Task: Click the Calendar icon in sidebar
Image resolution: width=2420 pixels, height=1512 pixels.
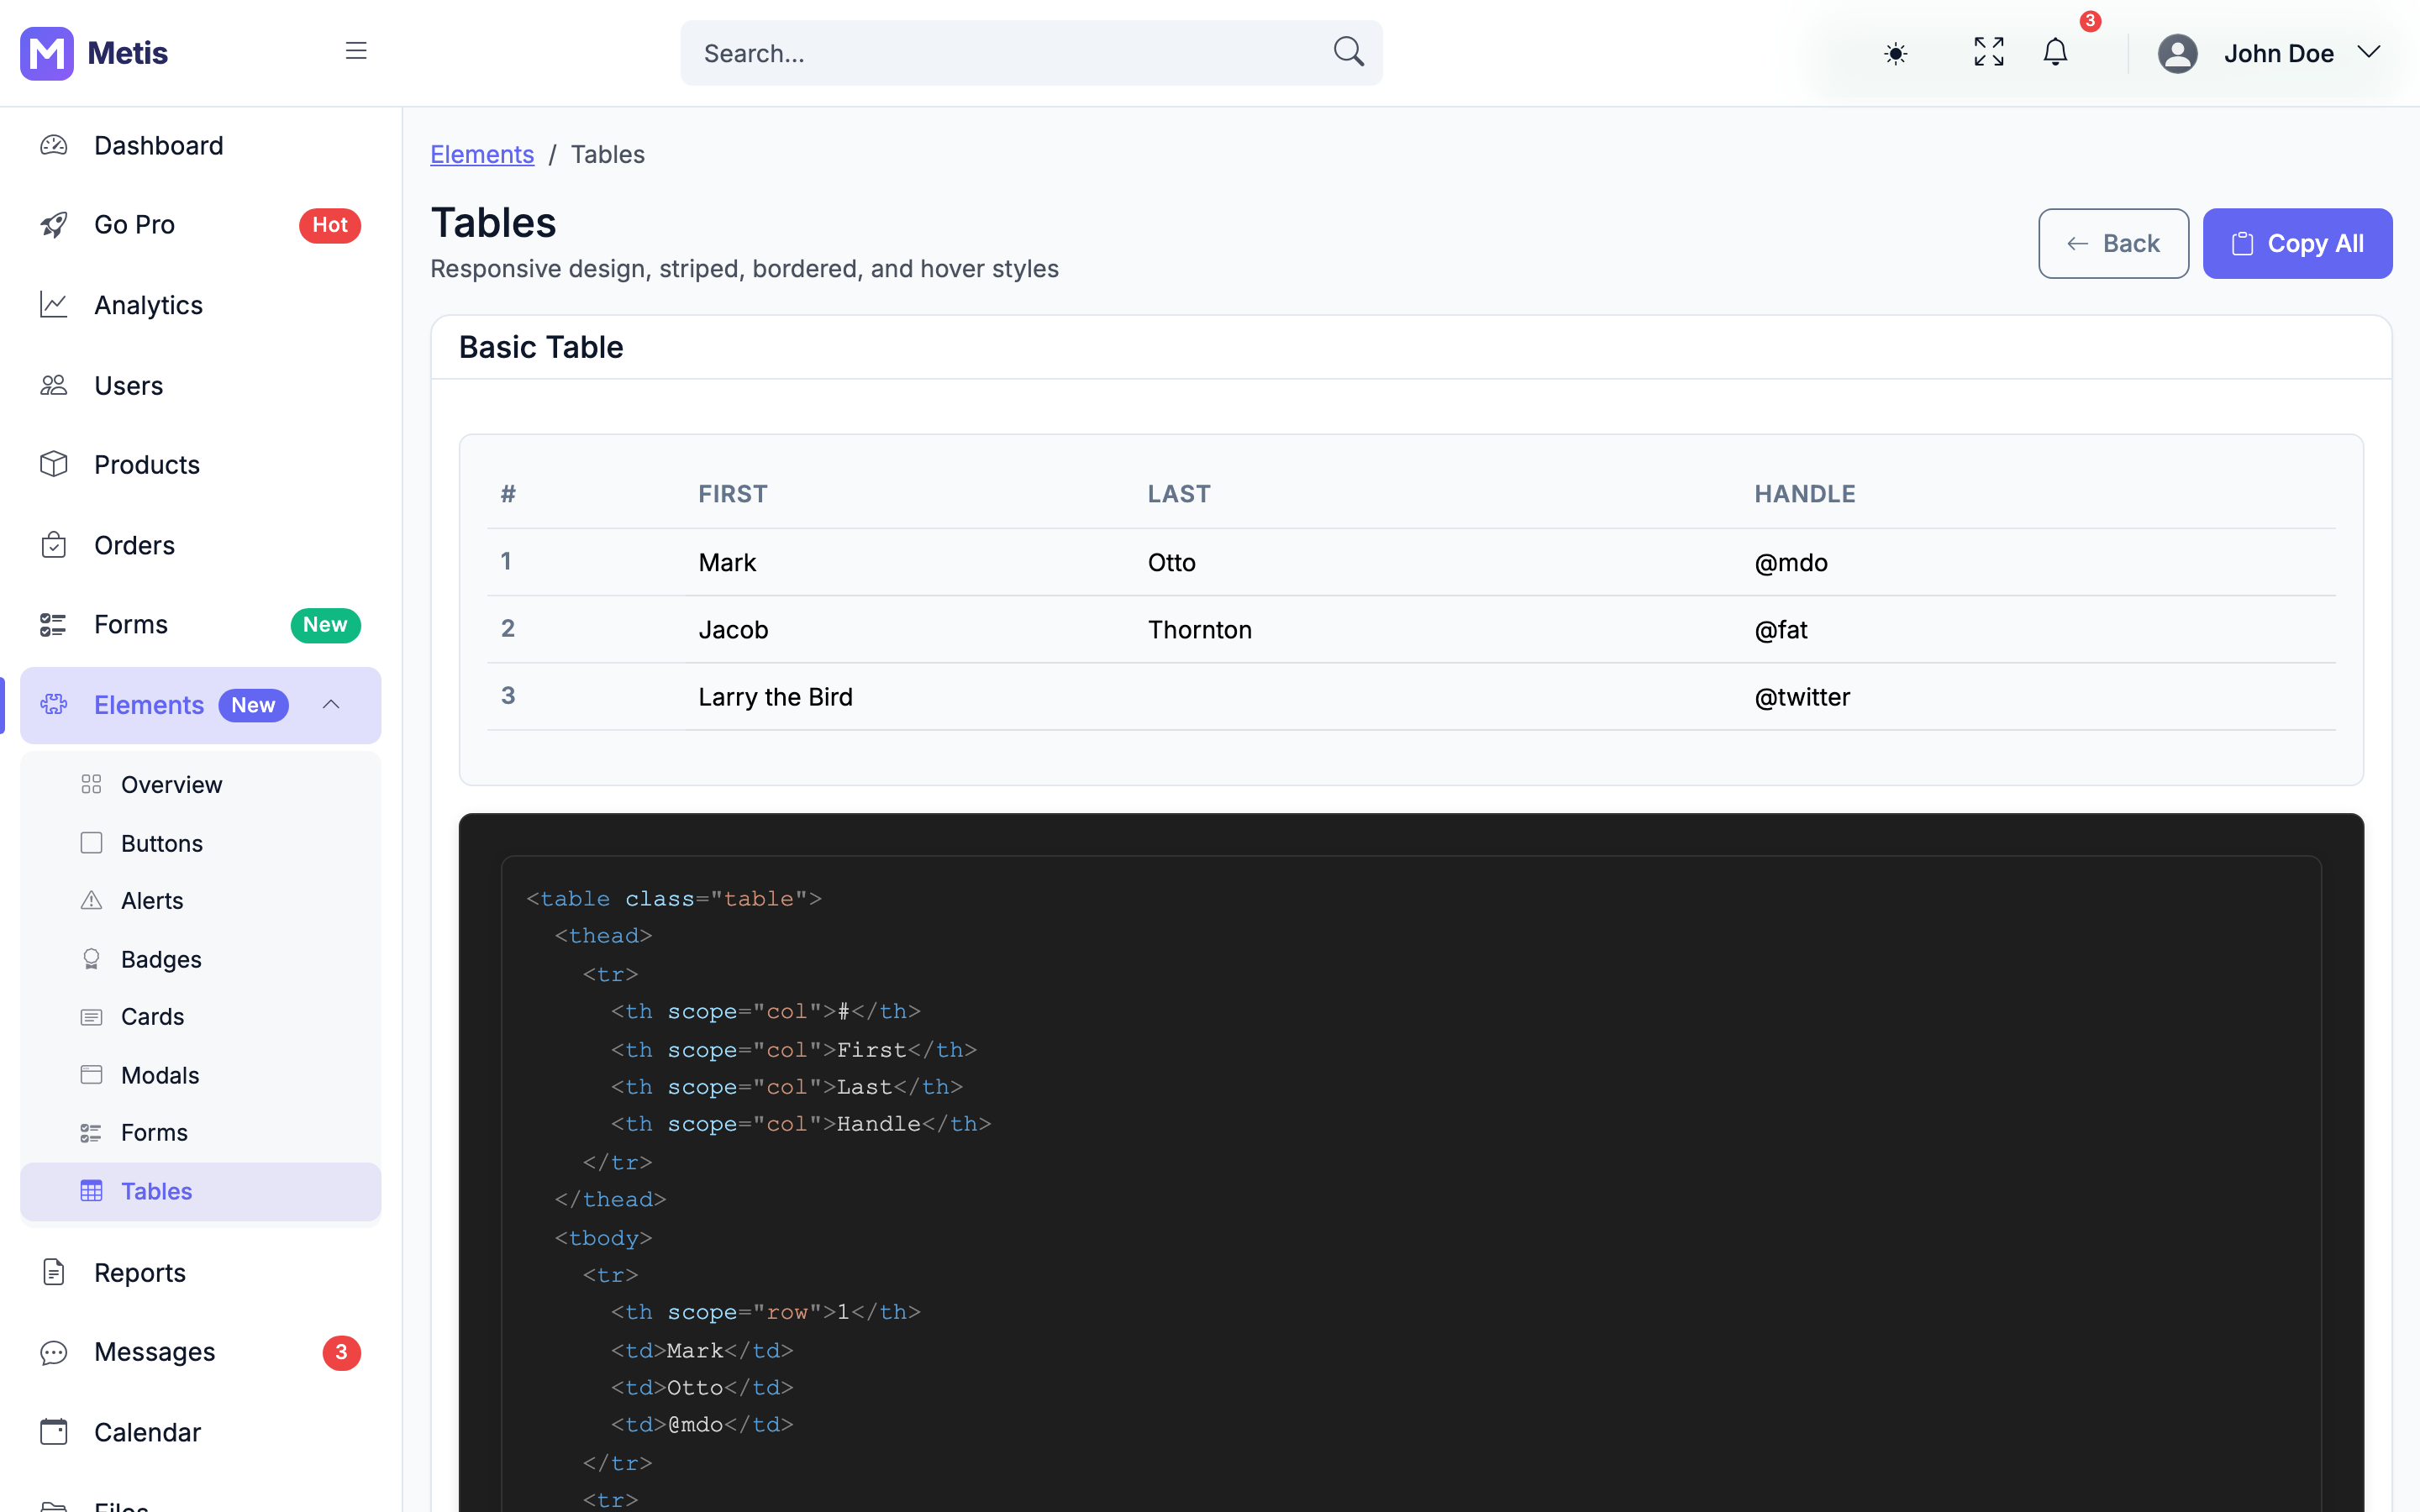Action: 54,1432
